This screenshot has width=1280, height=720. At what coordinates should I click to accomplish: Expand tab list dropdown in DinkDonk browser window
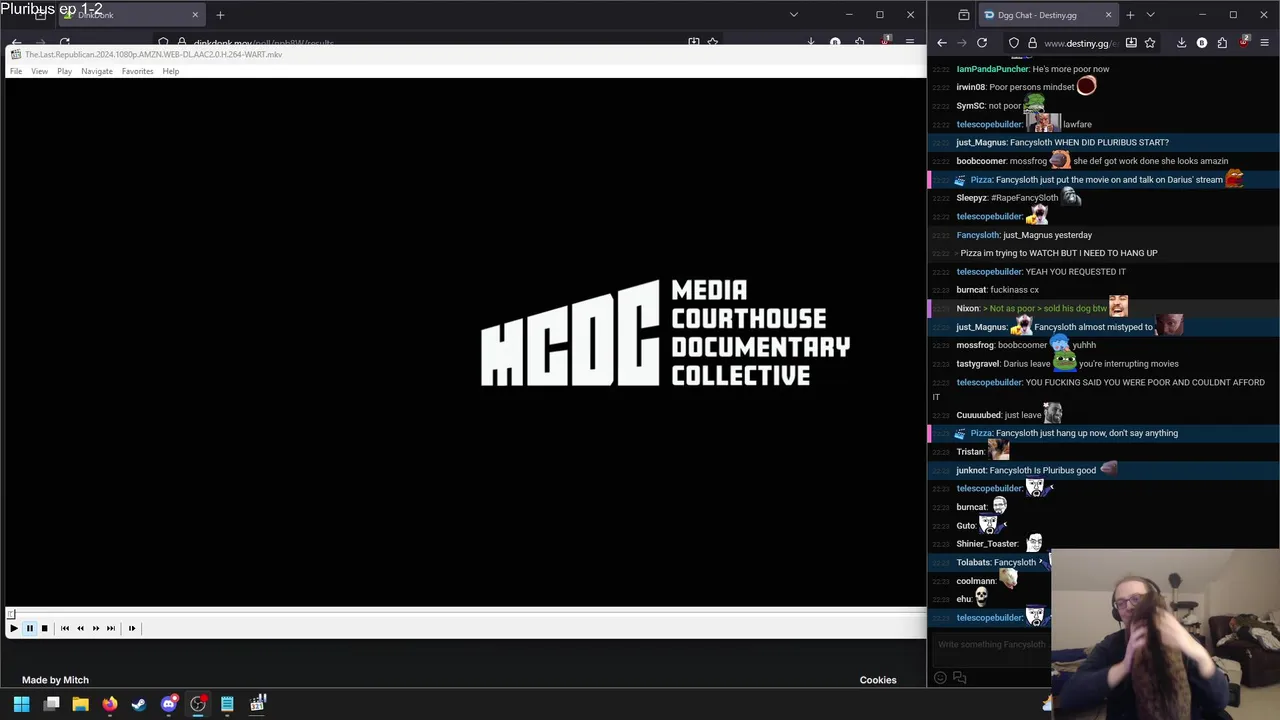point(794,15)
